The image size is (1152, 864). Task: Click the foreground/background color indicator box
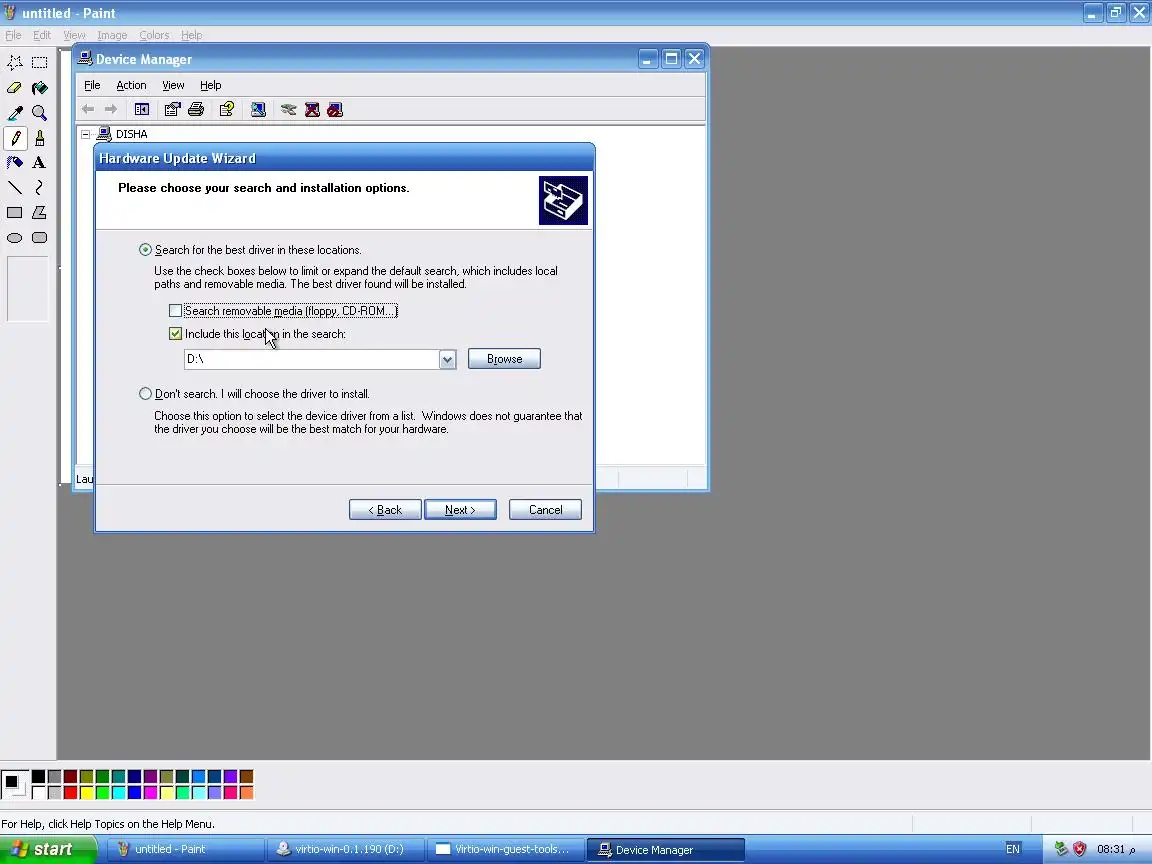pyautogui.click(x=15, y=785)
